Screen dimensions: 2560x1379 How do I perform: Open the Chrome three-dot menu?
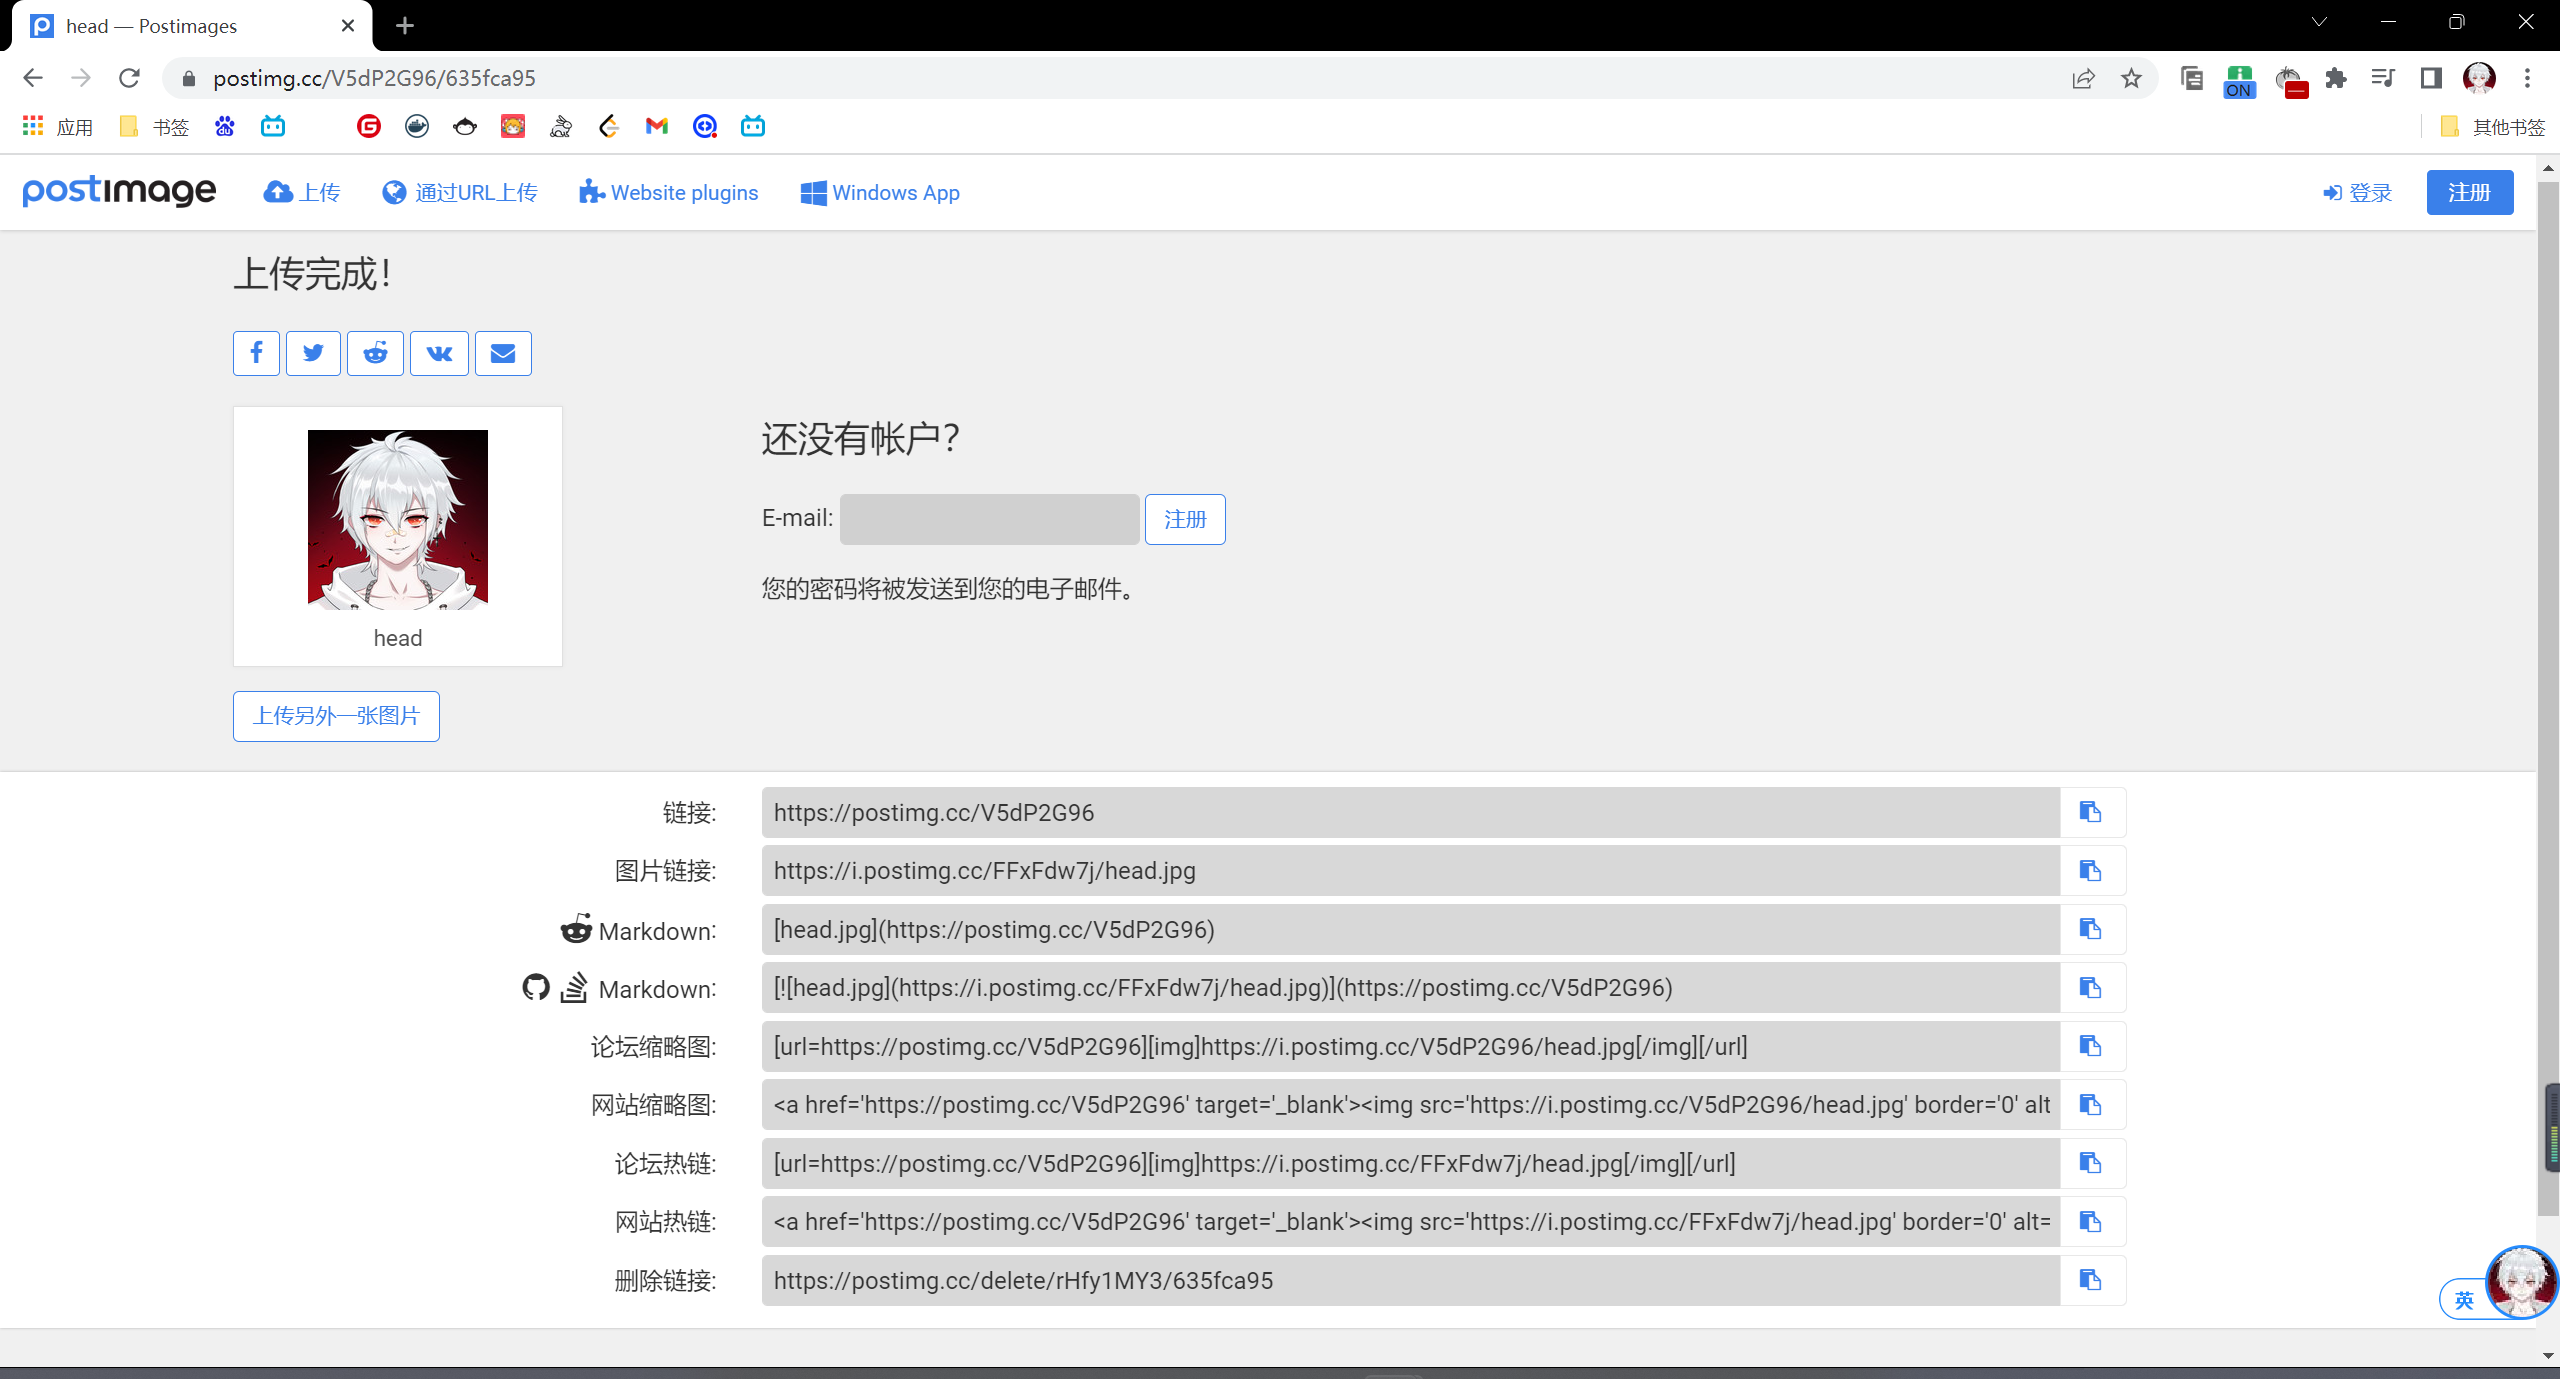2527,78
